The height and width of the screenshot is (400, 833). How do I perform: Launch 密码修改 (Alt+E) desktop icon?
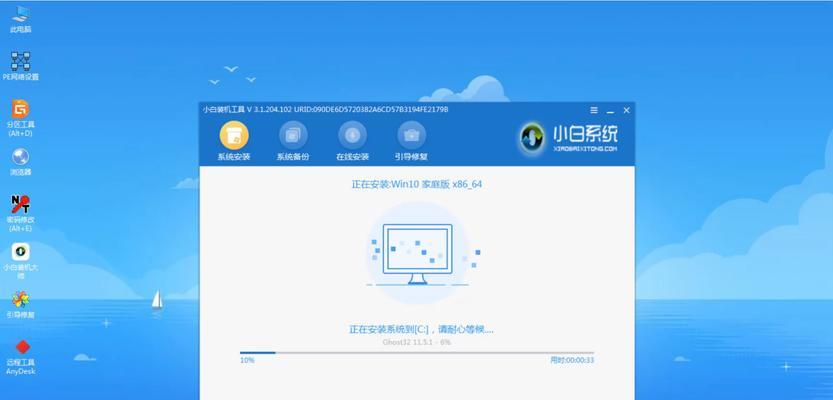tap(20, 212)
